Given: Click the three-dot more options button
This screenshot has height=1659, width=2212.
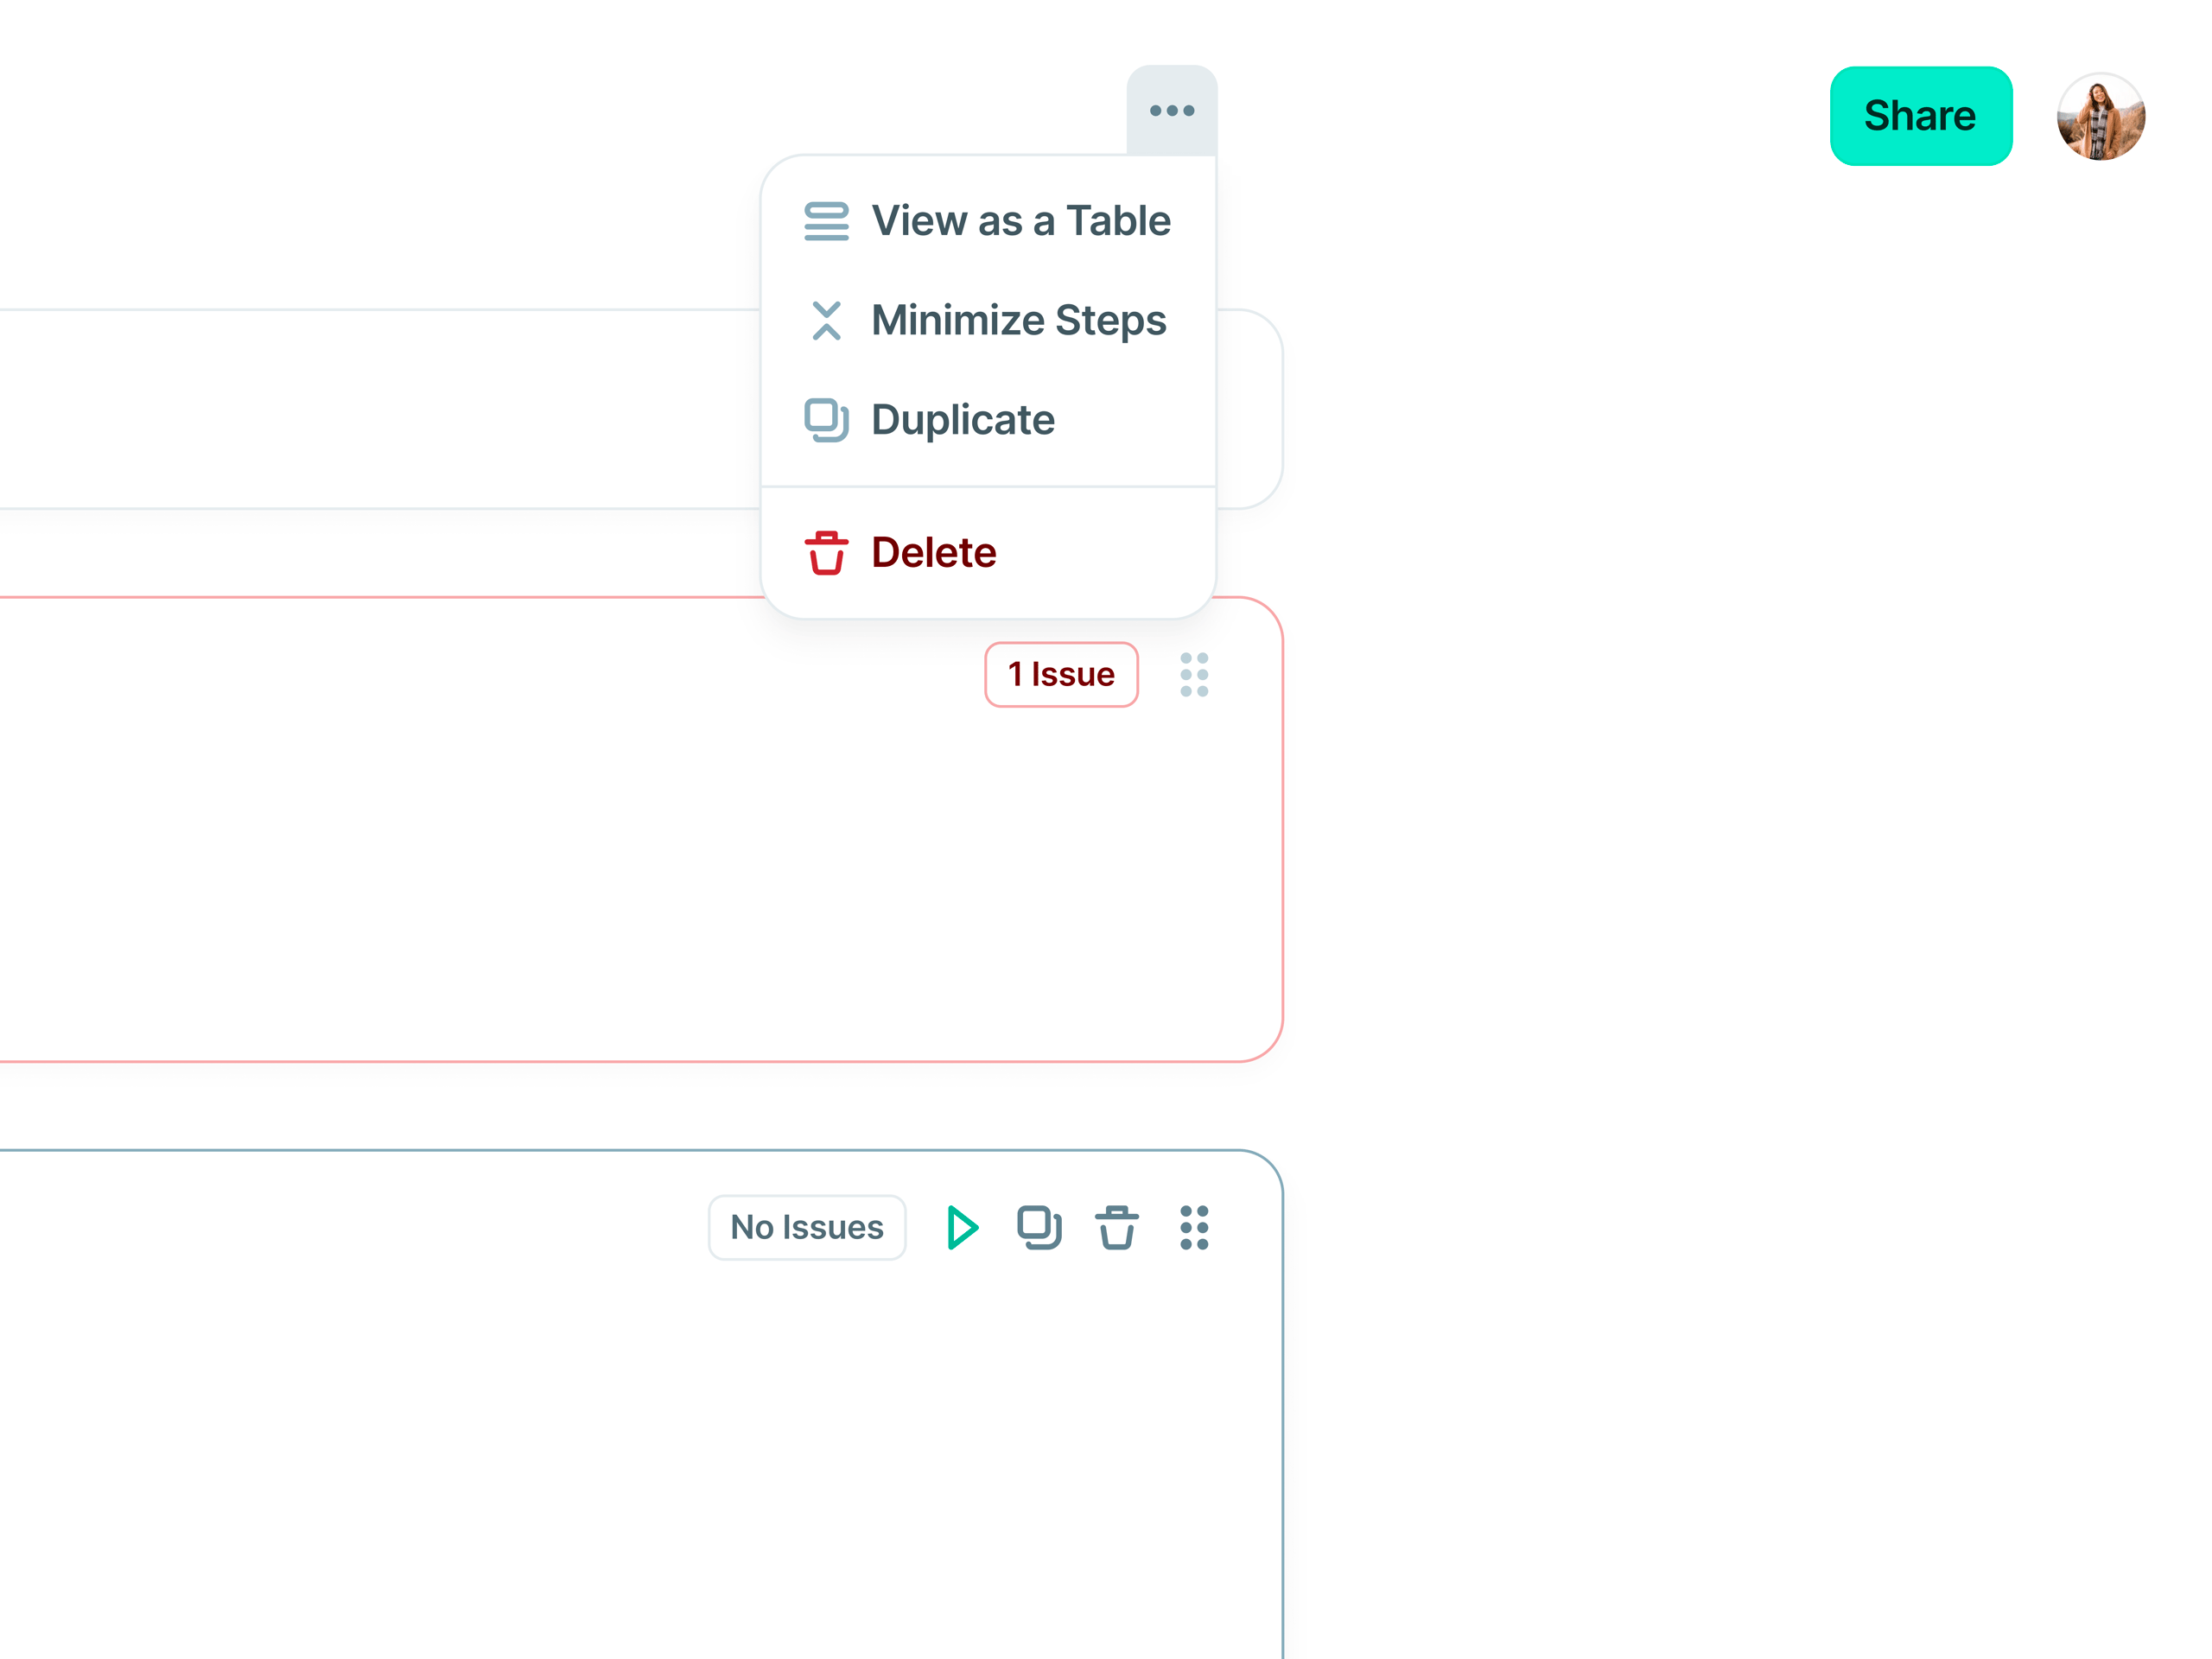Looking at the screenshot, I should pos(1171,111).
